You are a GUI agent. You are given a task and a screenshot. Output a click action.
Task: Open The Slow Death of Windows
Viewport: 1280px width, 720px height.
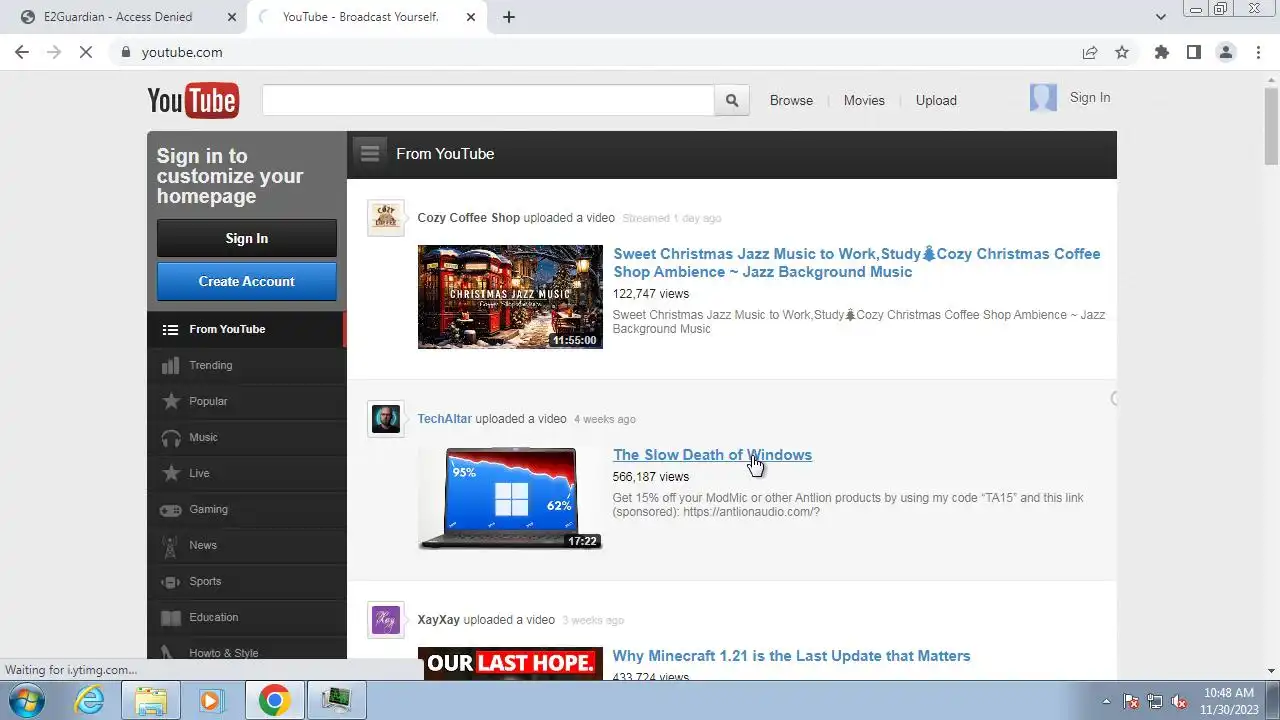(712, 455)
